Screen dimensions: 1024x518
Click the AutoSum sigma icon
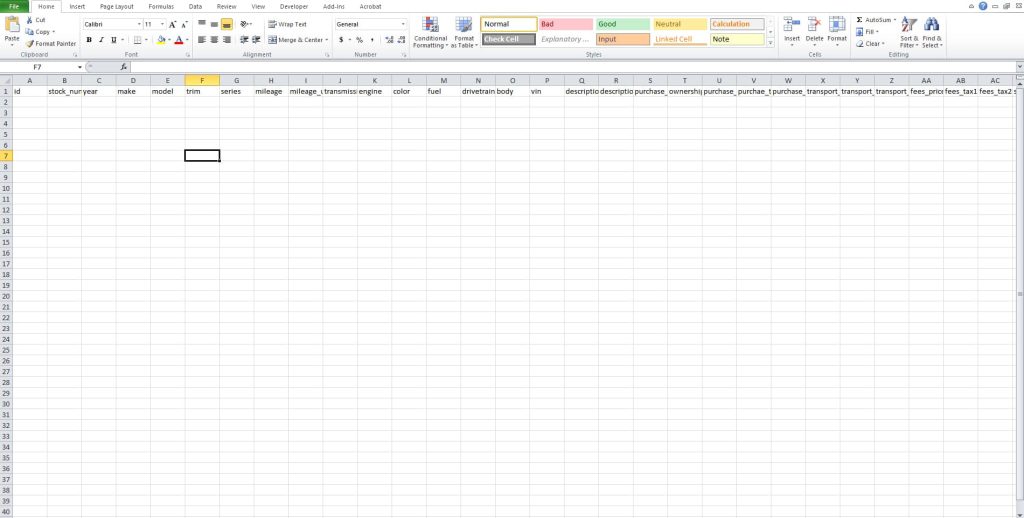pyautogui.click(x=859, y=20)
